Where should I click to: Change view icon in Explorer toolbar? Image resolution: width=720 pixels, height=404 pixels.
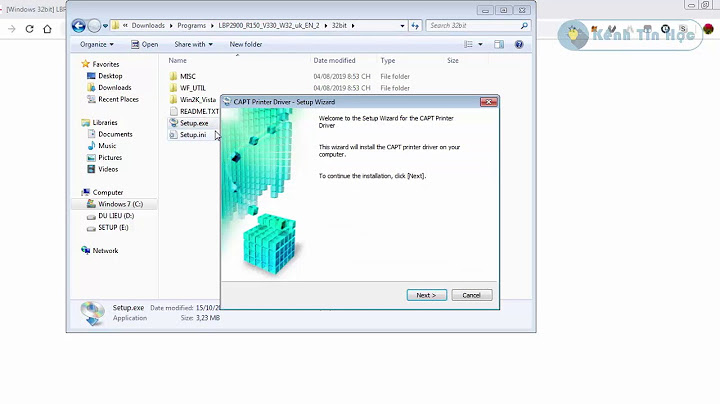tap(468, 45)
